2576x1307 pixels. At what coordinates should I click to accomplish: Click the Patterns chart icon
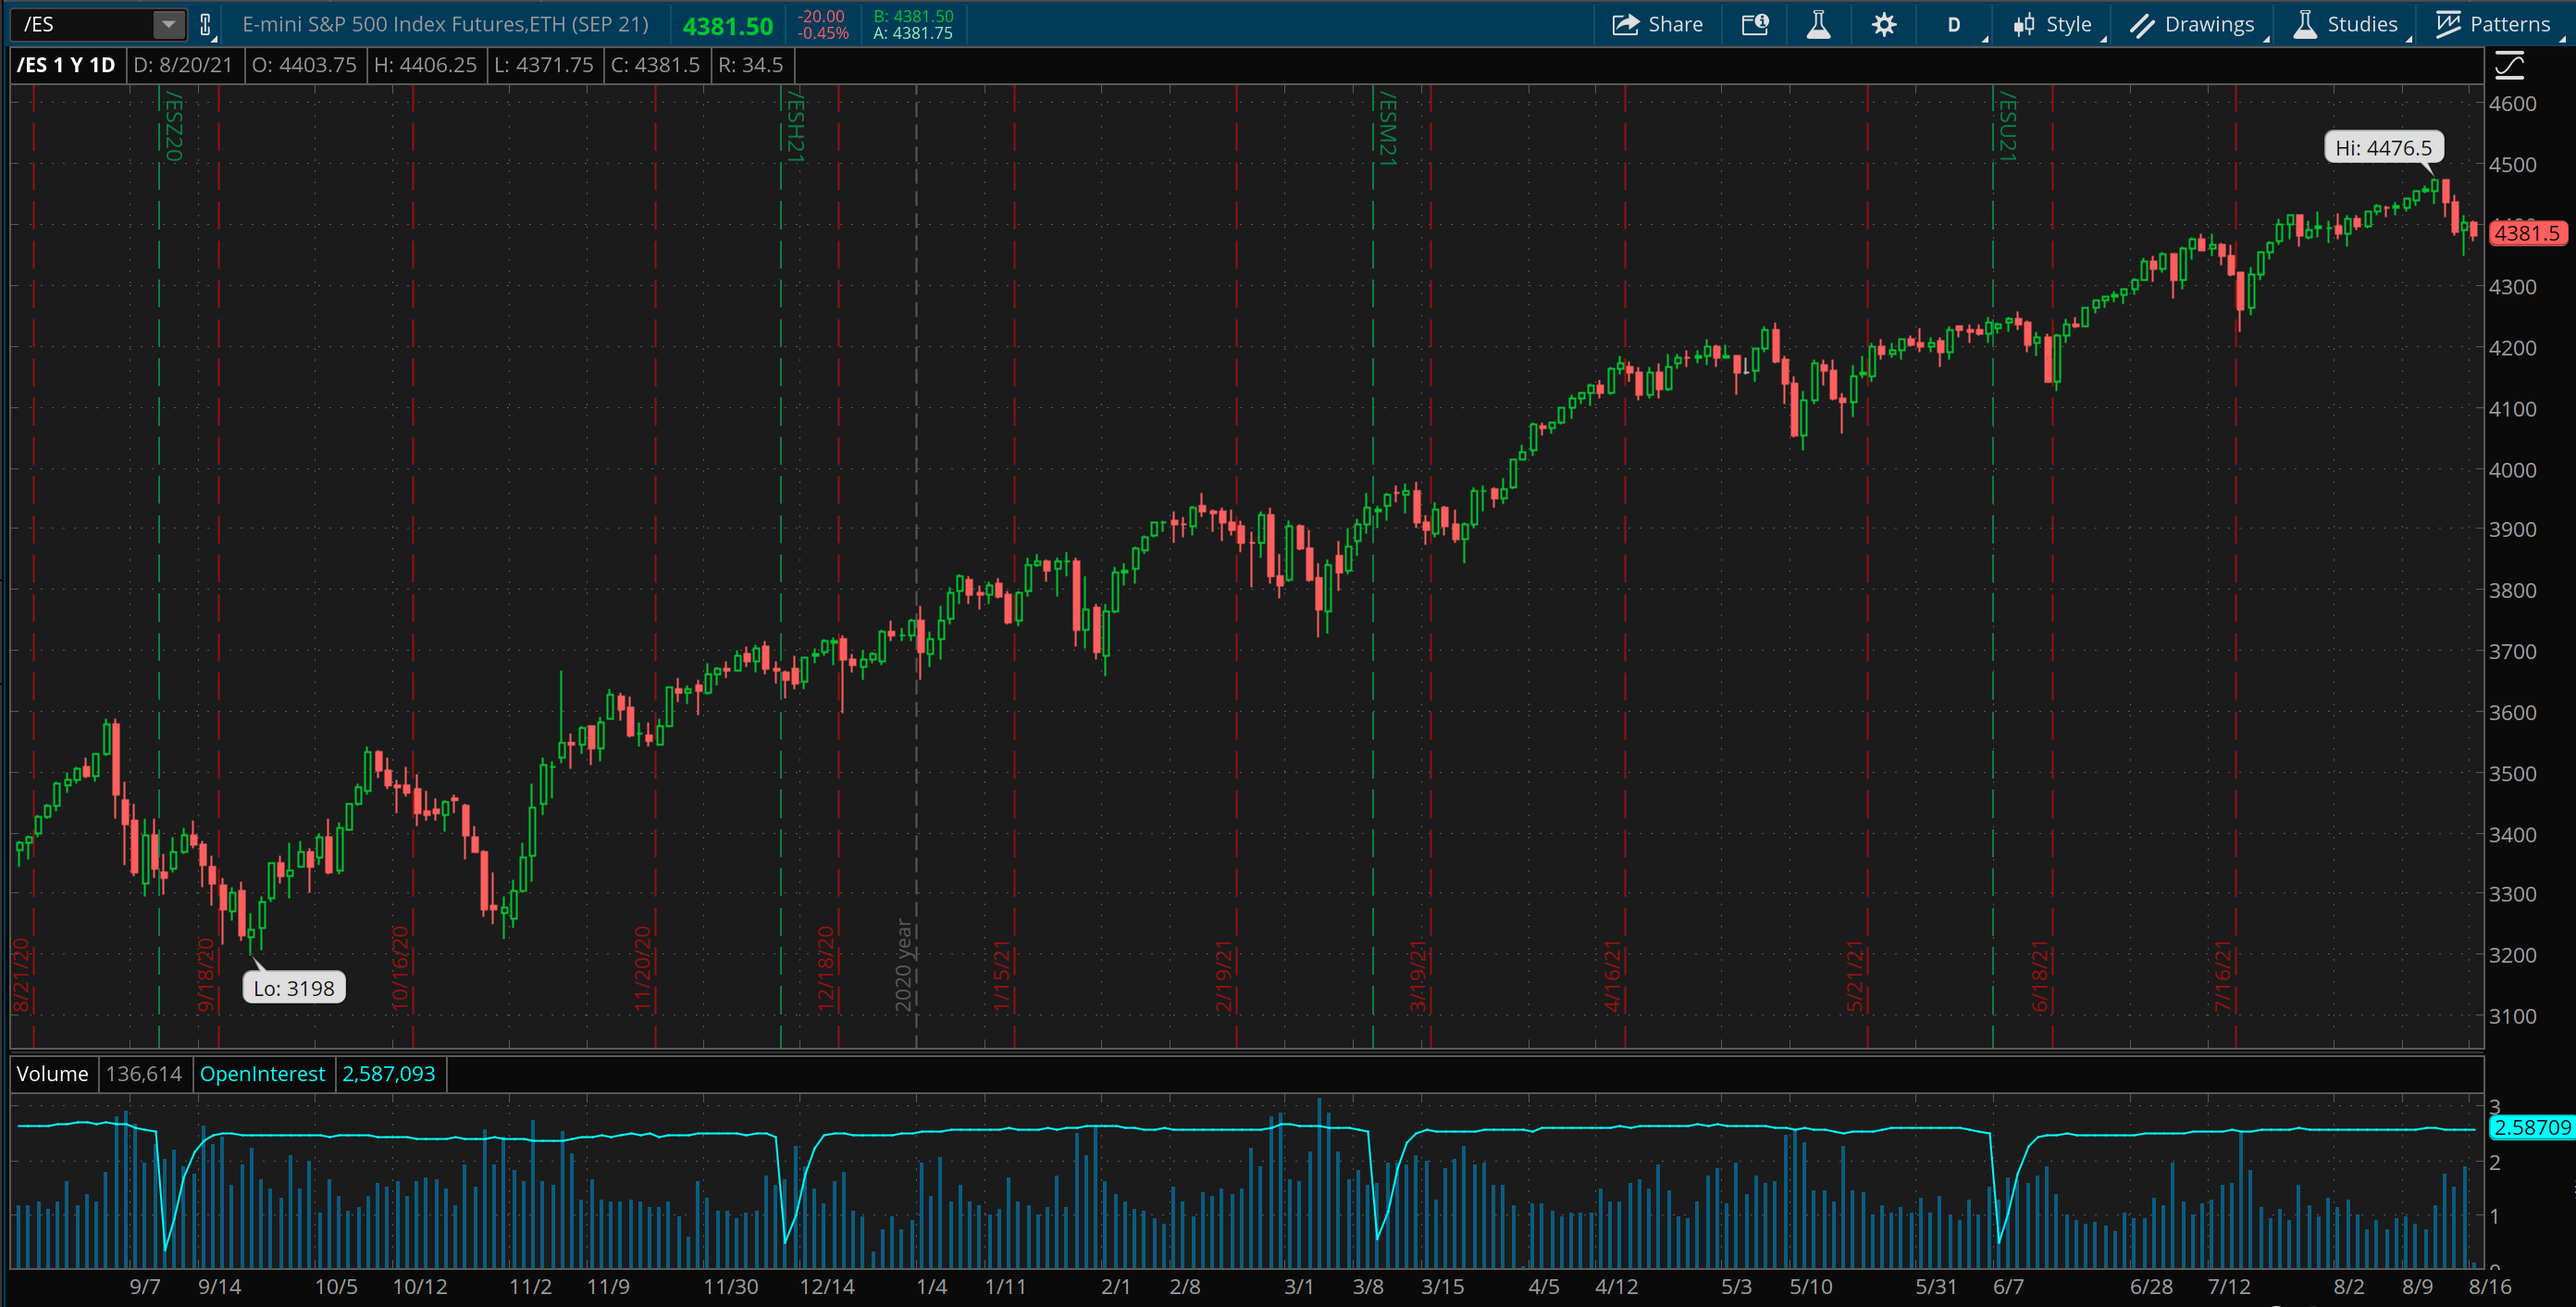coord(2447,24)
